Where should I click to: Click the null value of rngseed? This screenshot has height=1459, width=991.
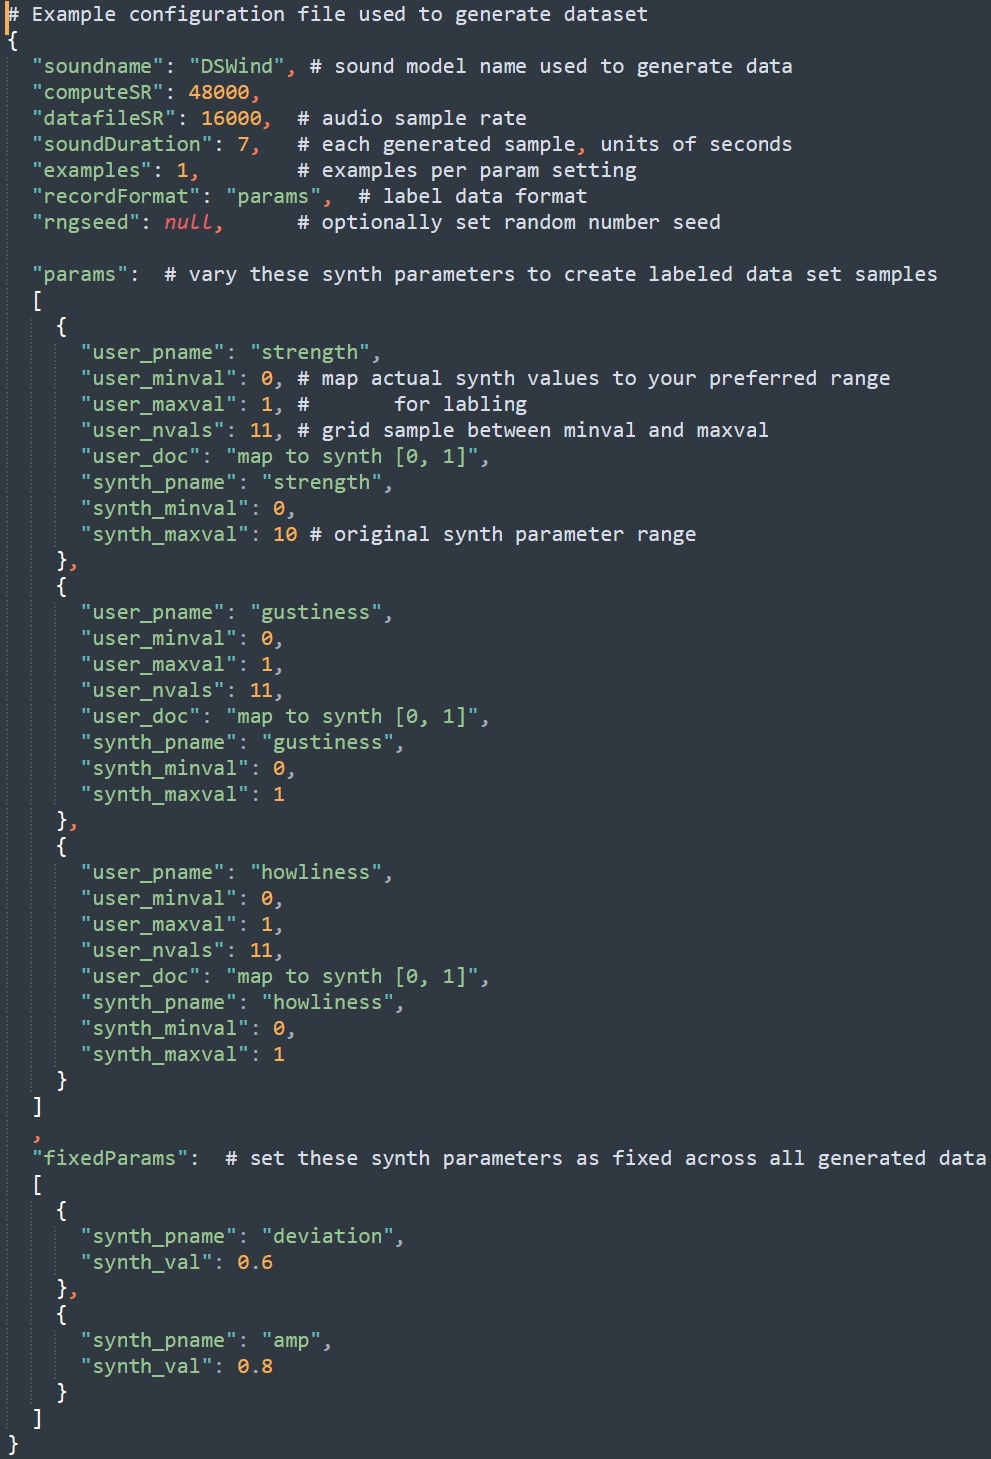(188, 222)
